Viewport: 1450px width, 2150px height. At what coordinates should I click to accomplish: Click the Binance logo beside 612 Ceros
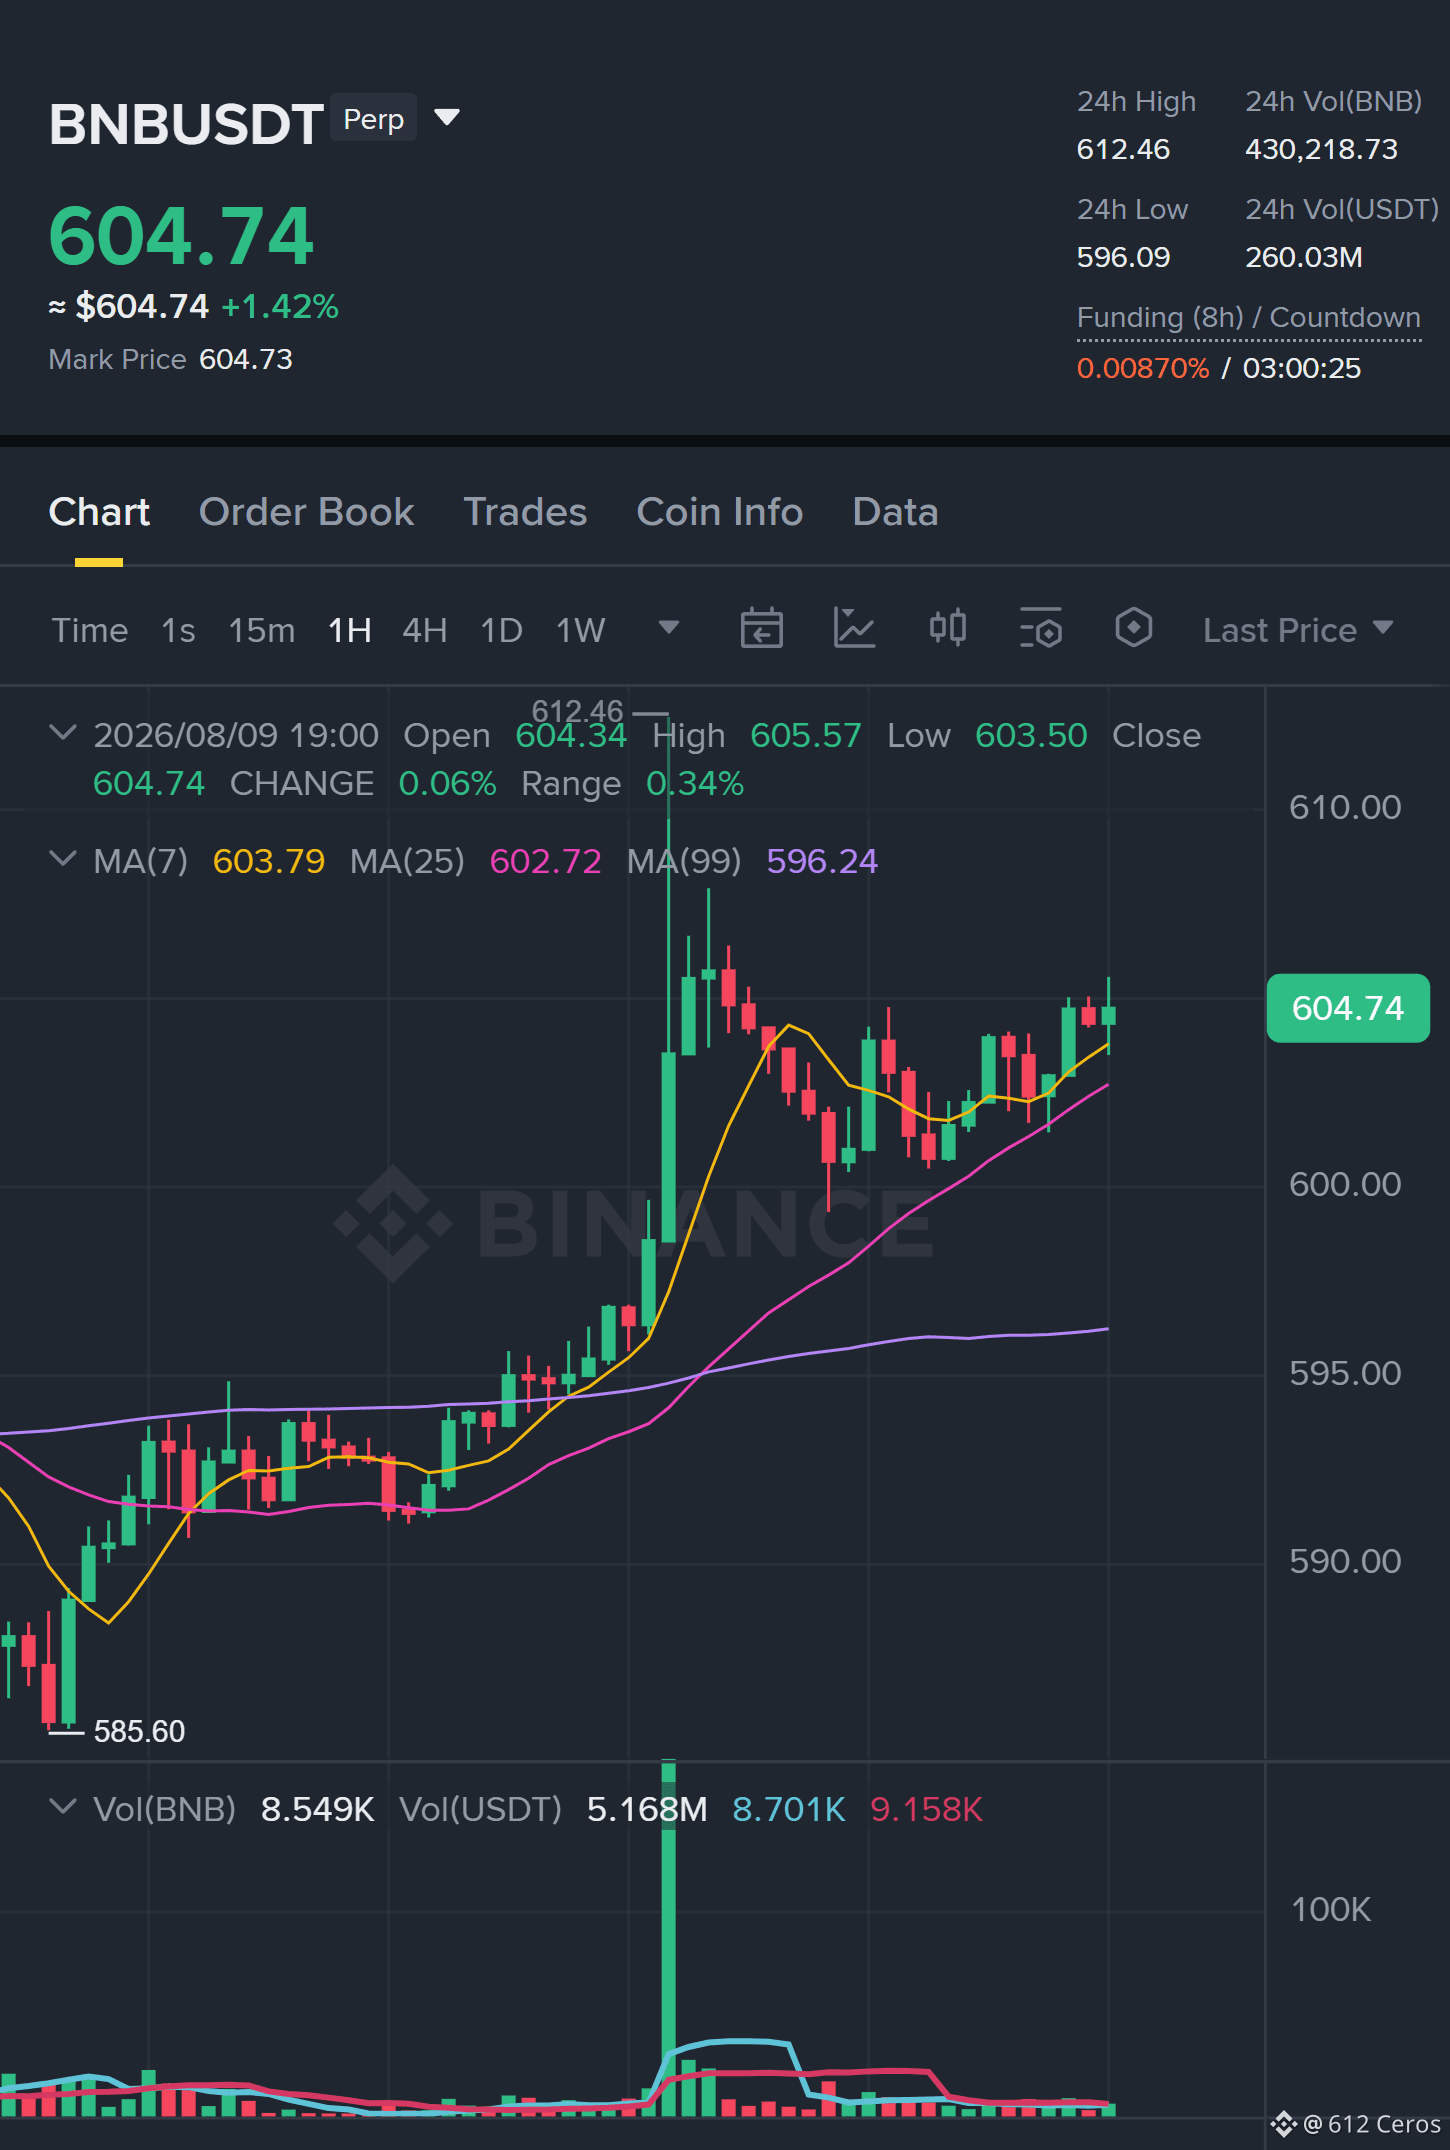1283,2124
